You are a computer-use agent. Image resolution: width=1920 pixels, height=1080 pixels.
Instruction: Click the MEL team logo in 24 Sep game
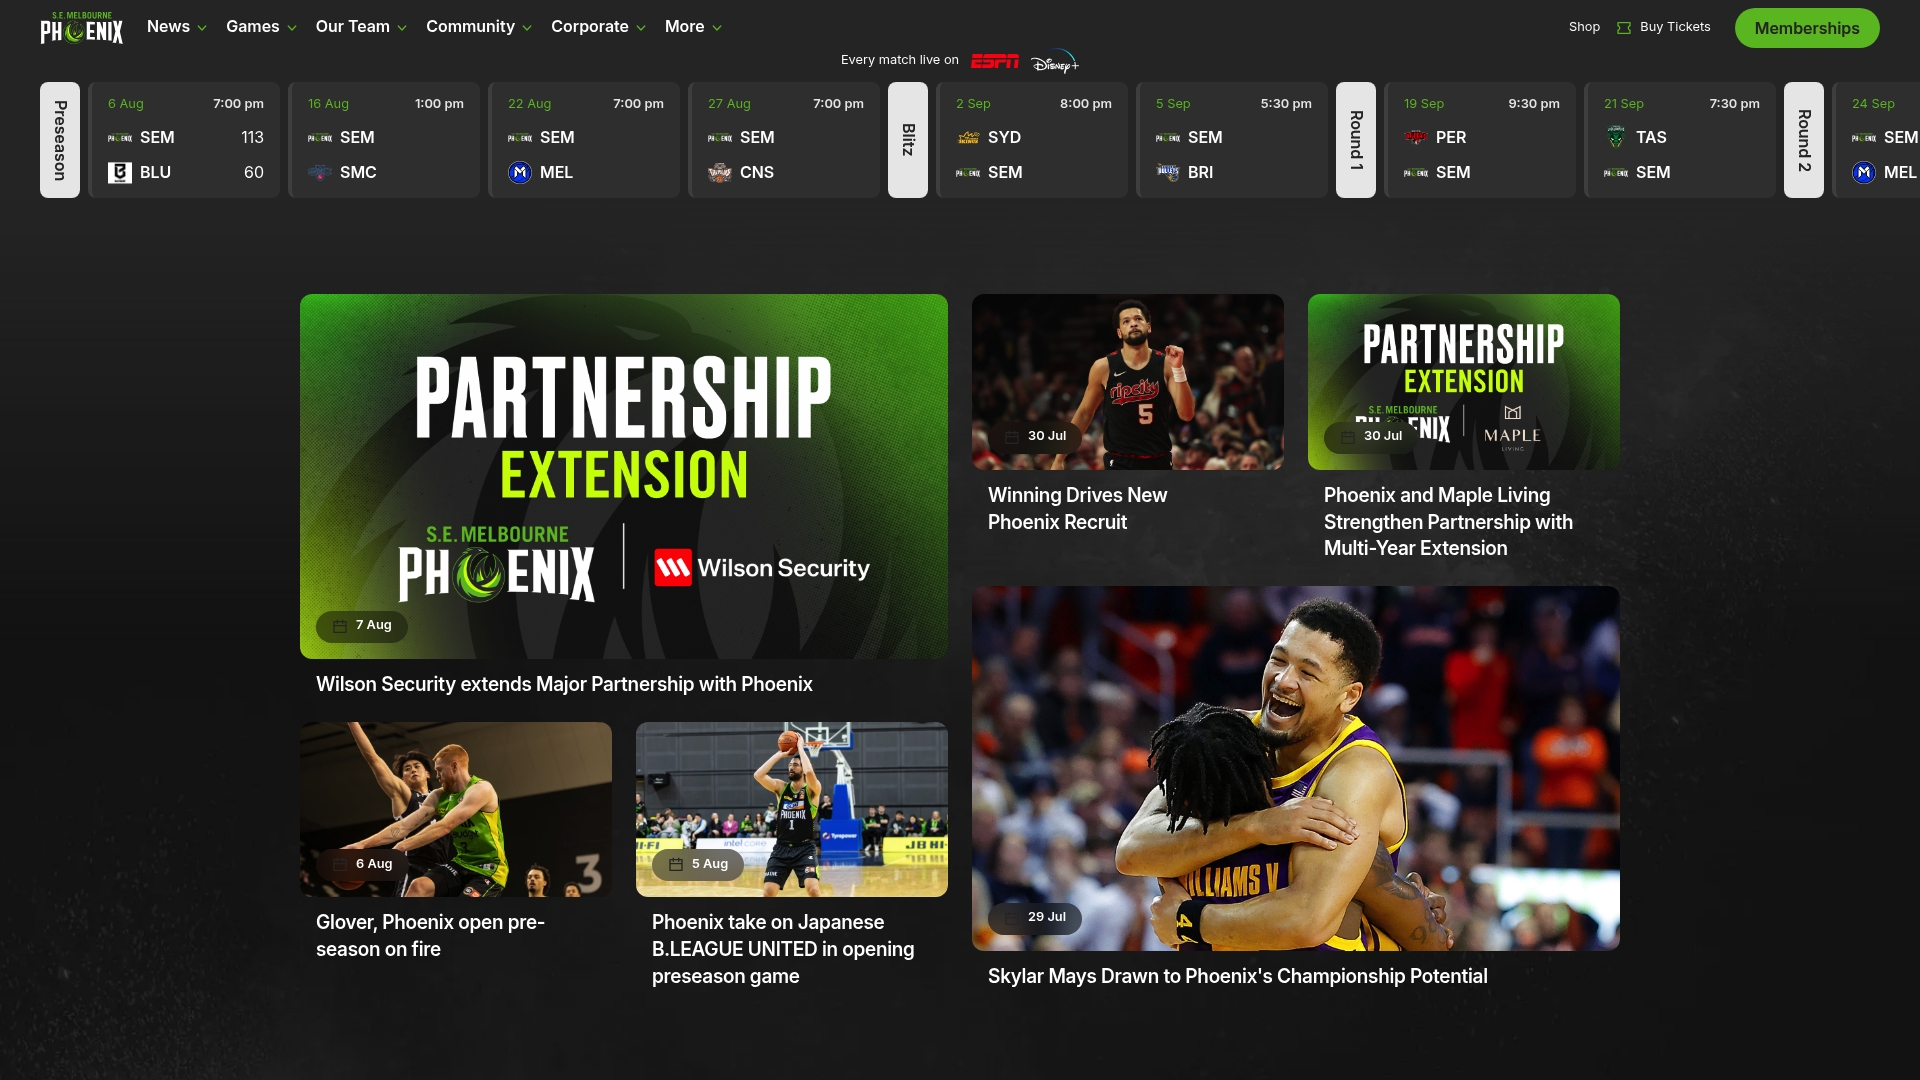(1864, 173)
